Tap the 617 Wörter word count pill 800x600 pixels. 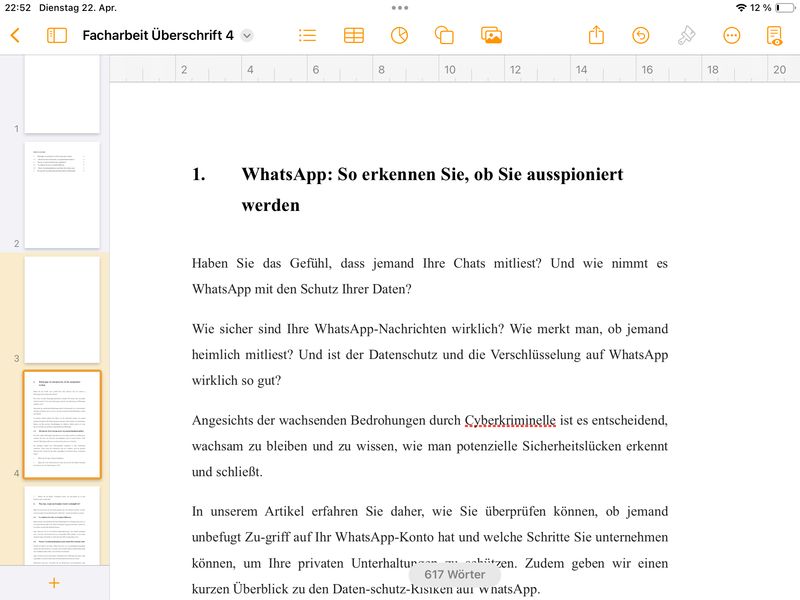(x=455, y=574)
